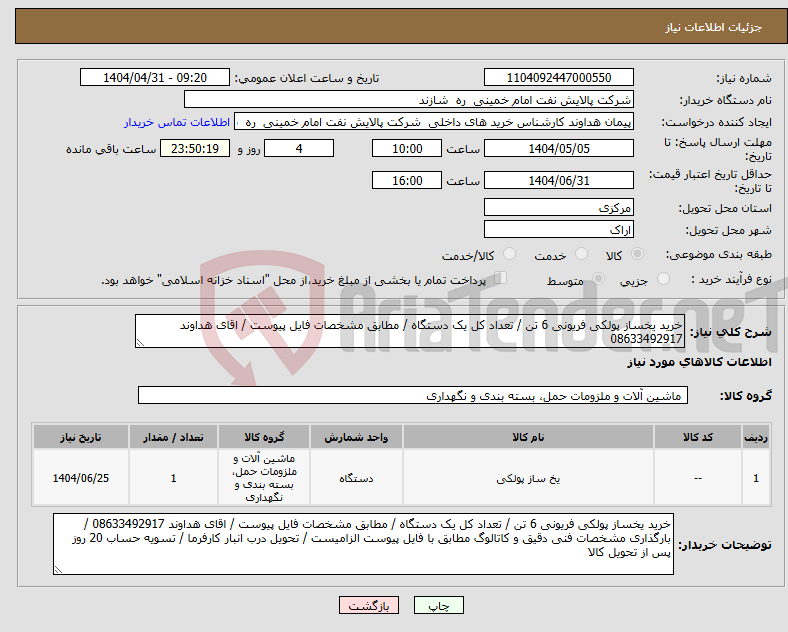Viewport: 788px width, 632px height.
Task: Click the general need description text area
Action: tap(410, 332)
